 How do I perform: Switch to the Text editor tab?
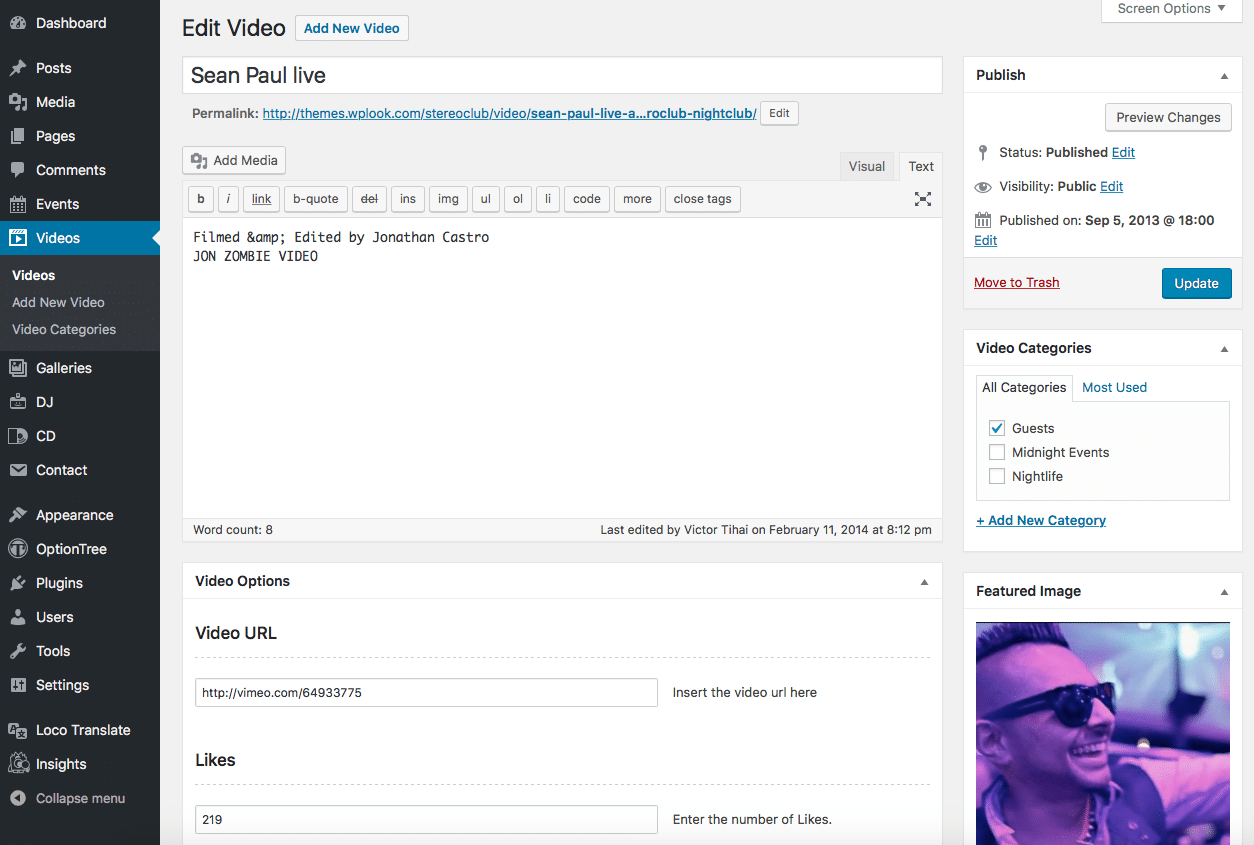921,167
